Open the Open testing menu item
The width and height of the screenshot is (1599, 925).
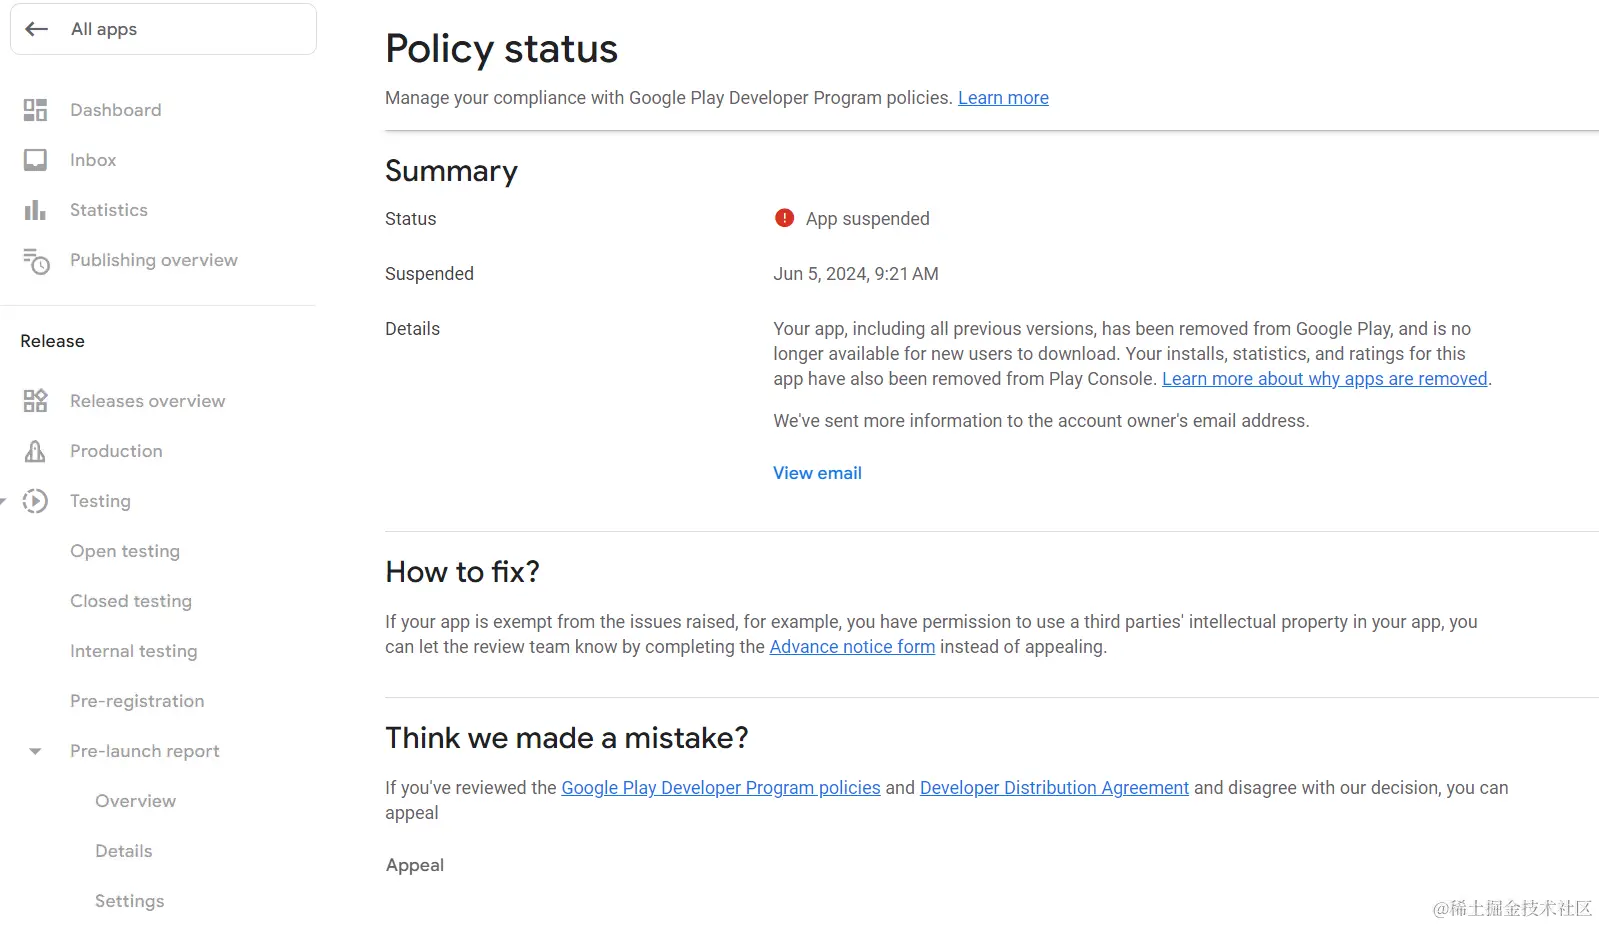[x=125, y=551]
